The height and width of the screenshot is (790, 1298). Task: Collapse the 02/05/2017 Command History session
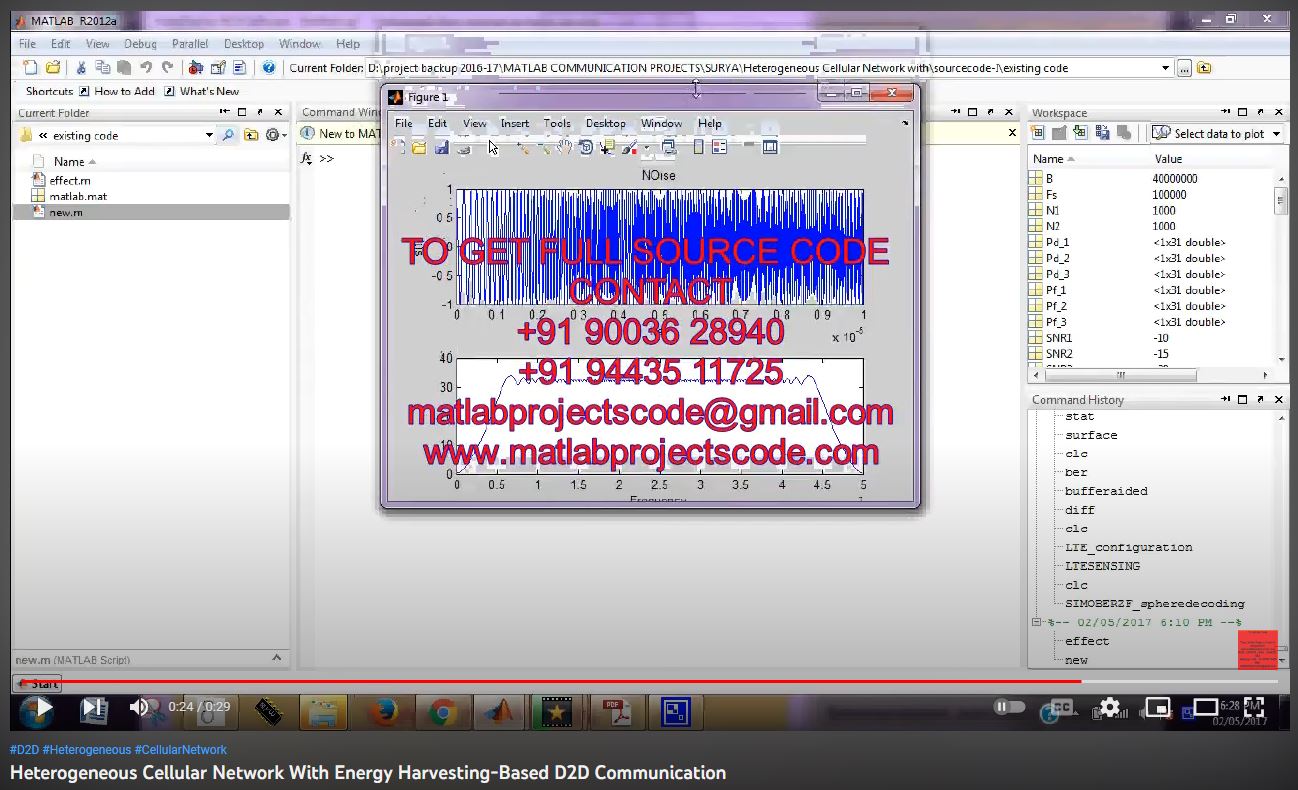coord(1036,622)
